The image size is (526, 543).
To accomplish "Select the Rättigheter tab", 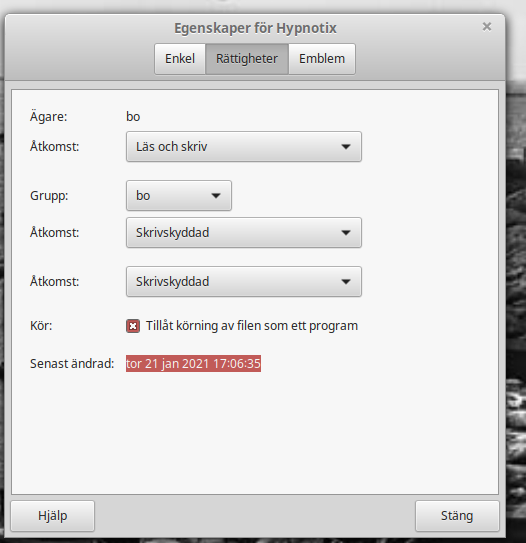I will tap(247, 59).
